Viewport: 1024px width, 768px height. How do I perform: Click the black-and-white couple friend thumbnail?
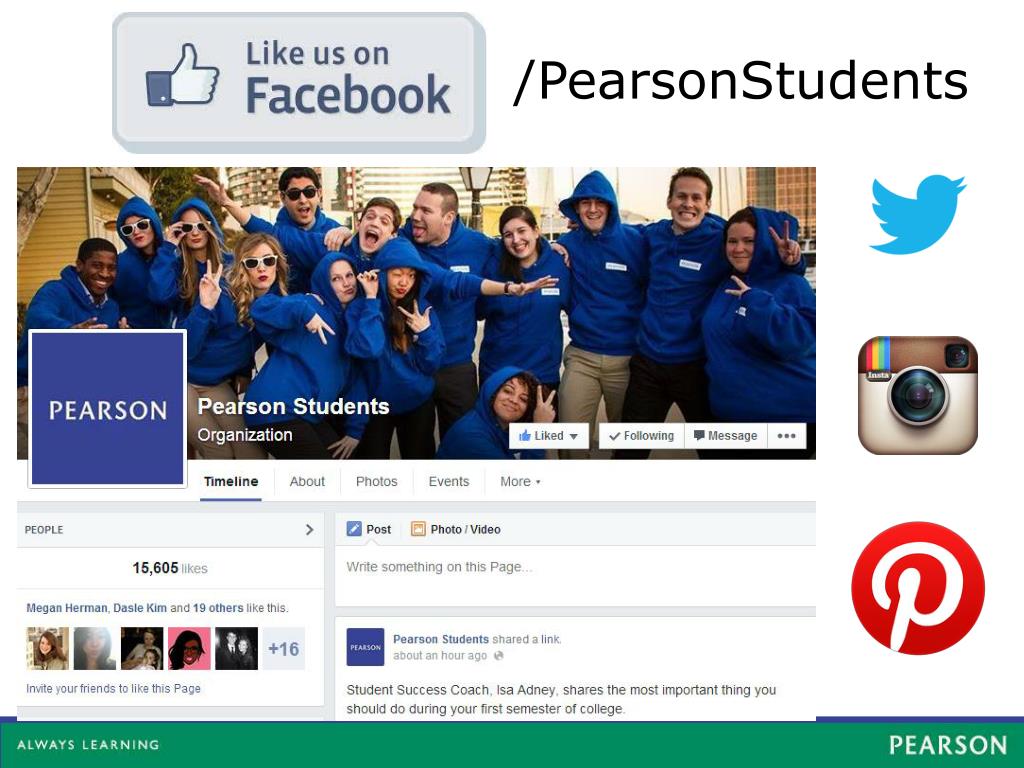coord(236,648)
